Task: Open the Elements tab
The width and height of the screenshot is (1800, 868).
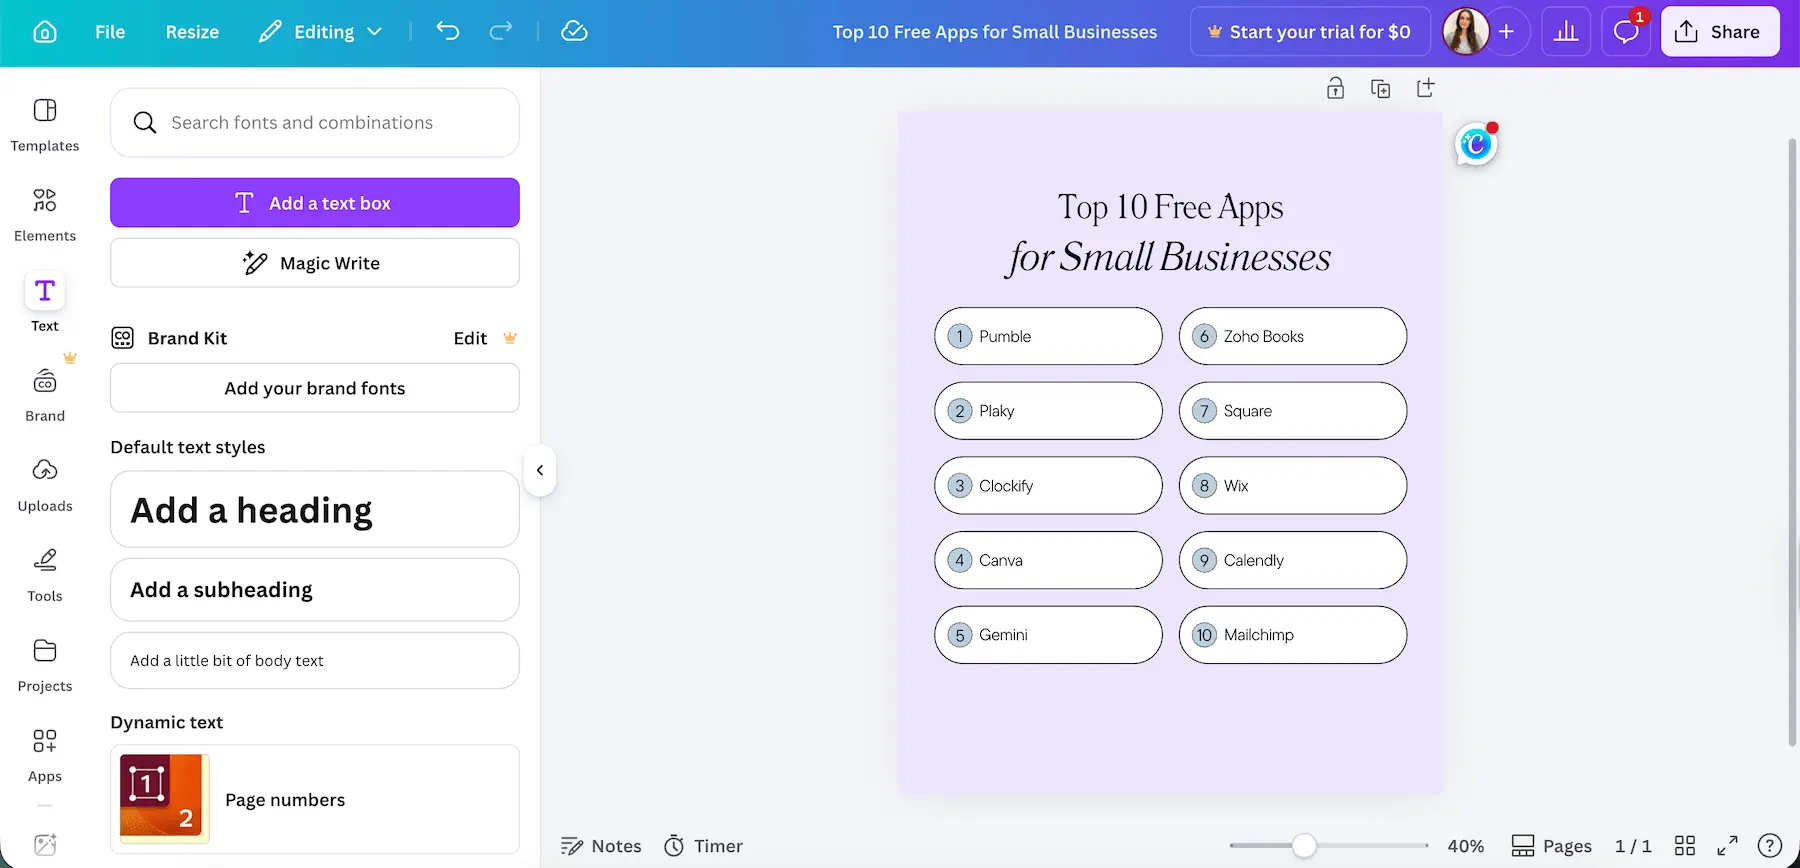Action: (45, 215)
